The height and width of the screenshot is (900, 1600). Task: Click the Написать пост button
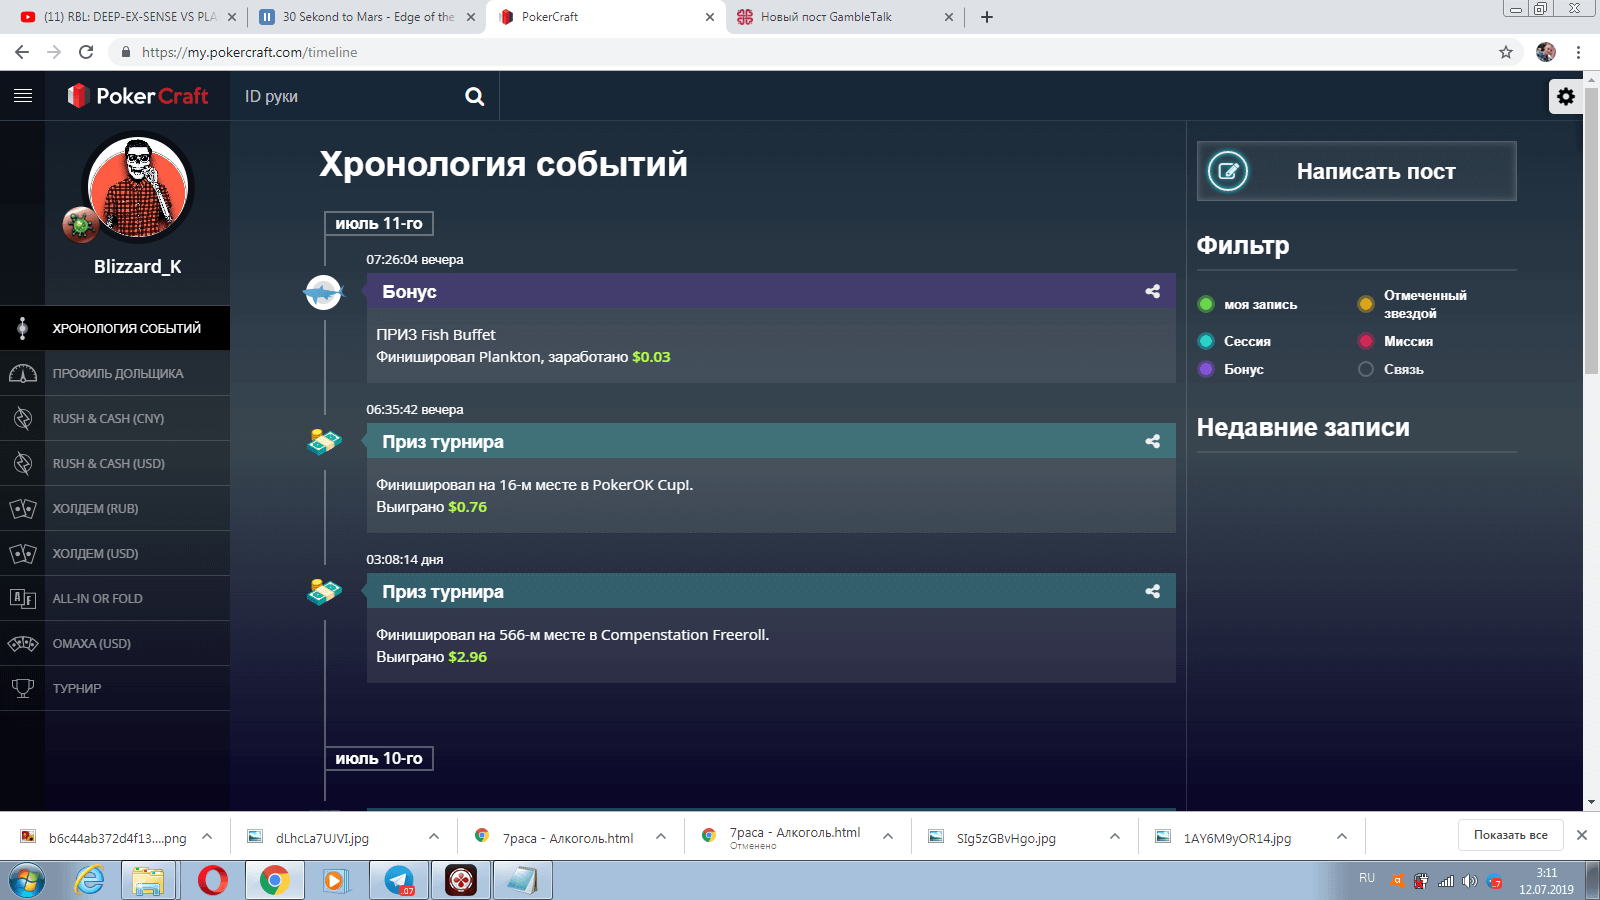tap(1356, 171)
